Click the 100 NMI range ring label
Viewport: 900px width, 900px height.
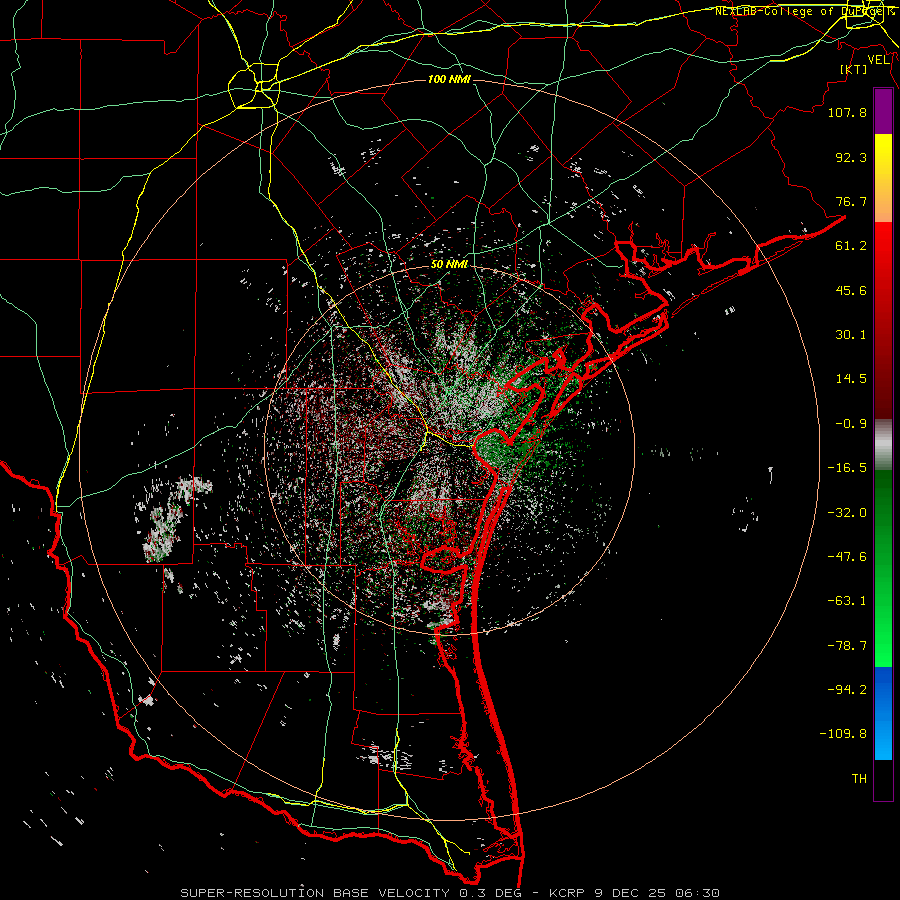pos(449,79)
